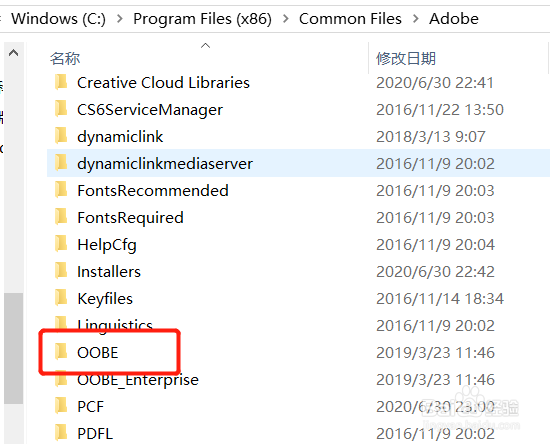550x444 pixels.
Task: Click the Creative Cloud Libraries folder icon
Action: [x=61, y=82]
